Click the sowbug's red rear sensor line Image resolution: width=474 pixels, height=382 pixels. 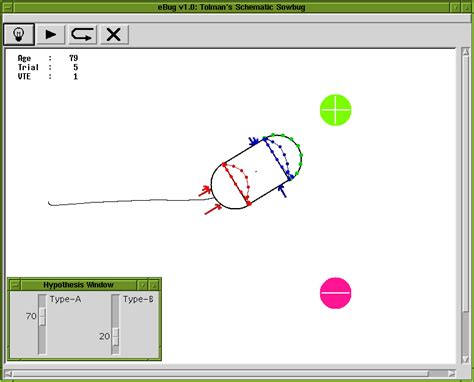tap(236, 184)
